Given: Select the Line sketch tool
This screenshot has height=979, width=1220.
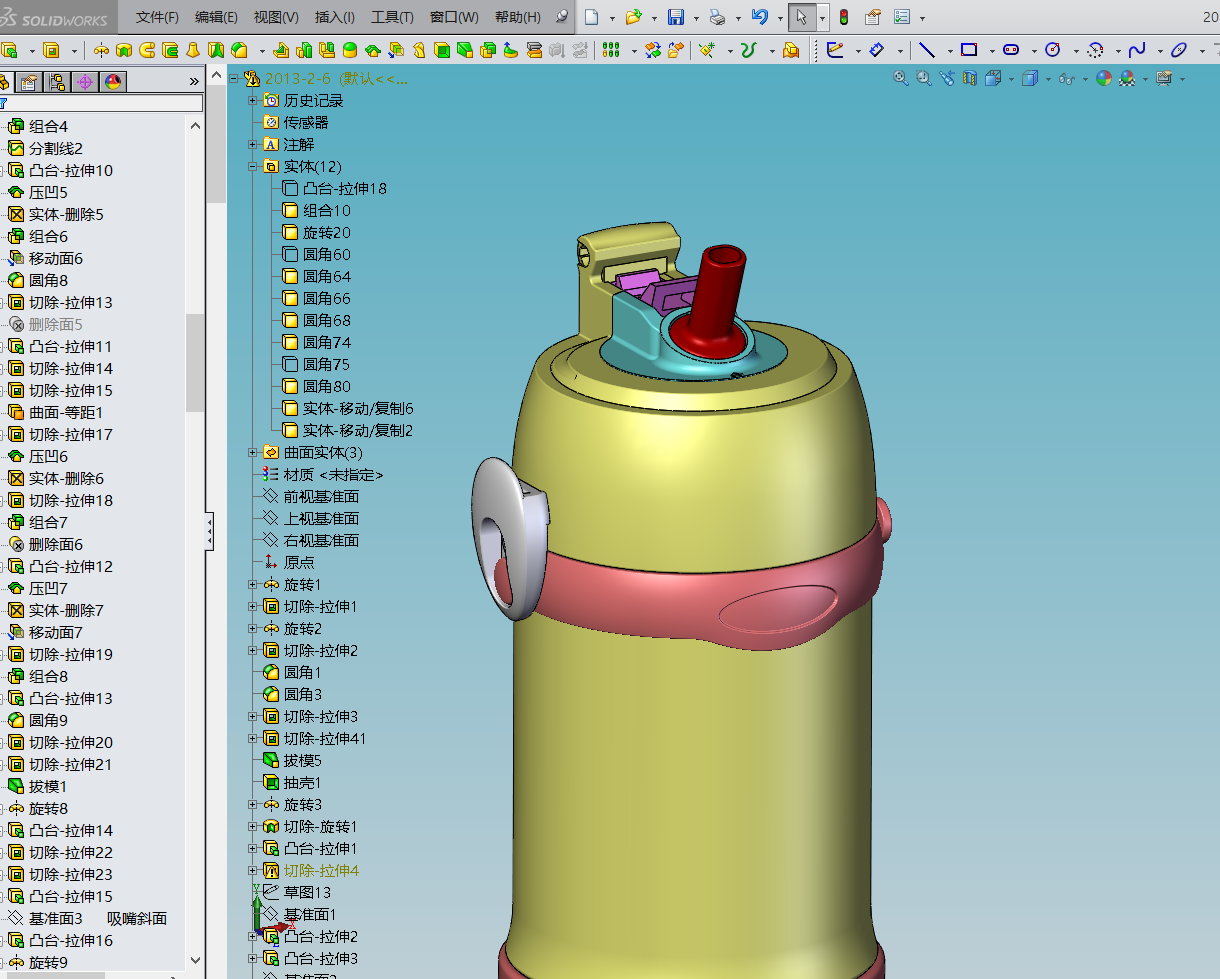Looking at the screenshot, I should [x=927, y=50].
